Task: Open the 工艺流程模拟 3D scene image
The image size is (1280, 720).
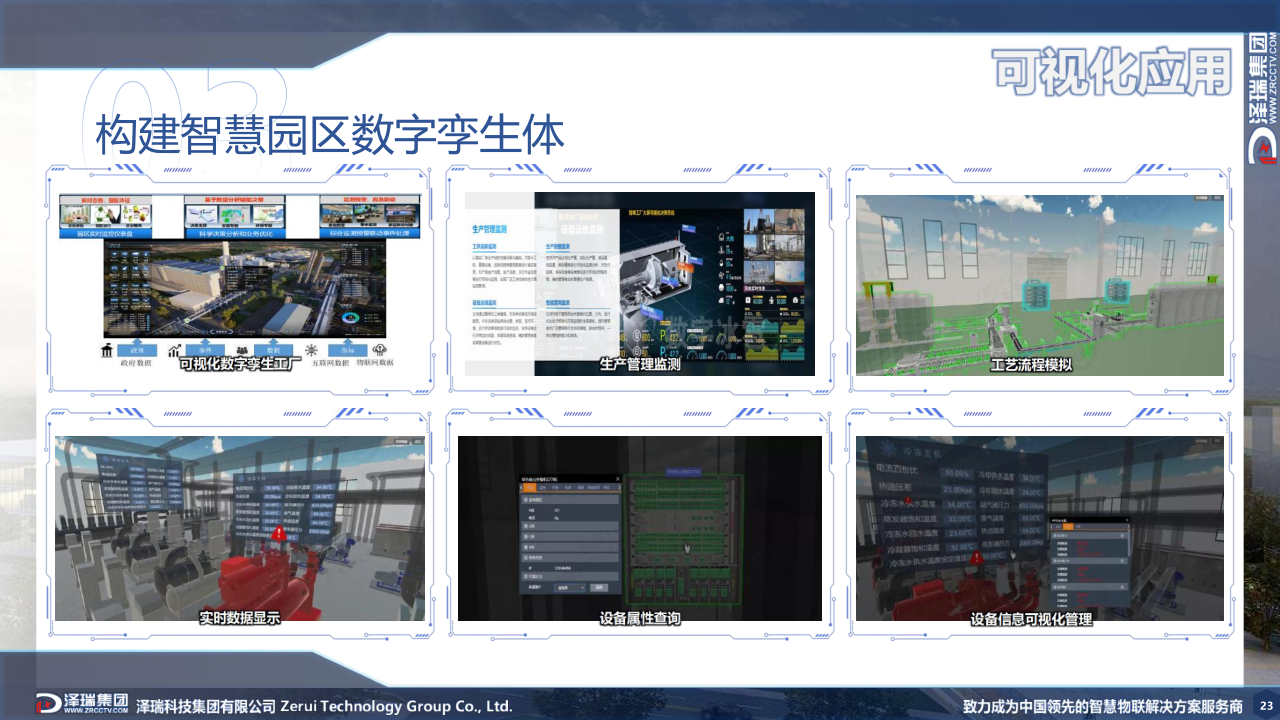Action: (x=1039, y=284)
